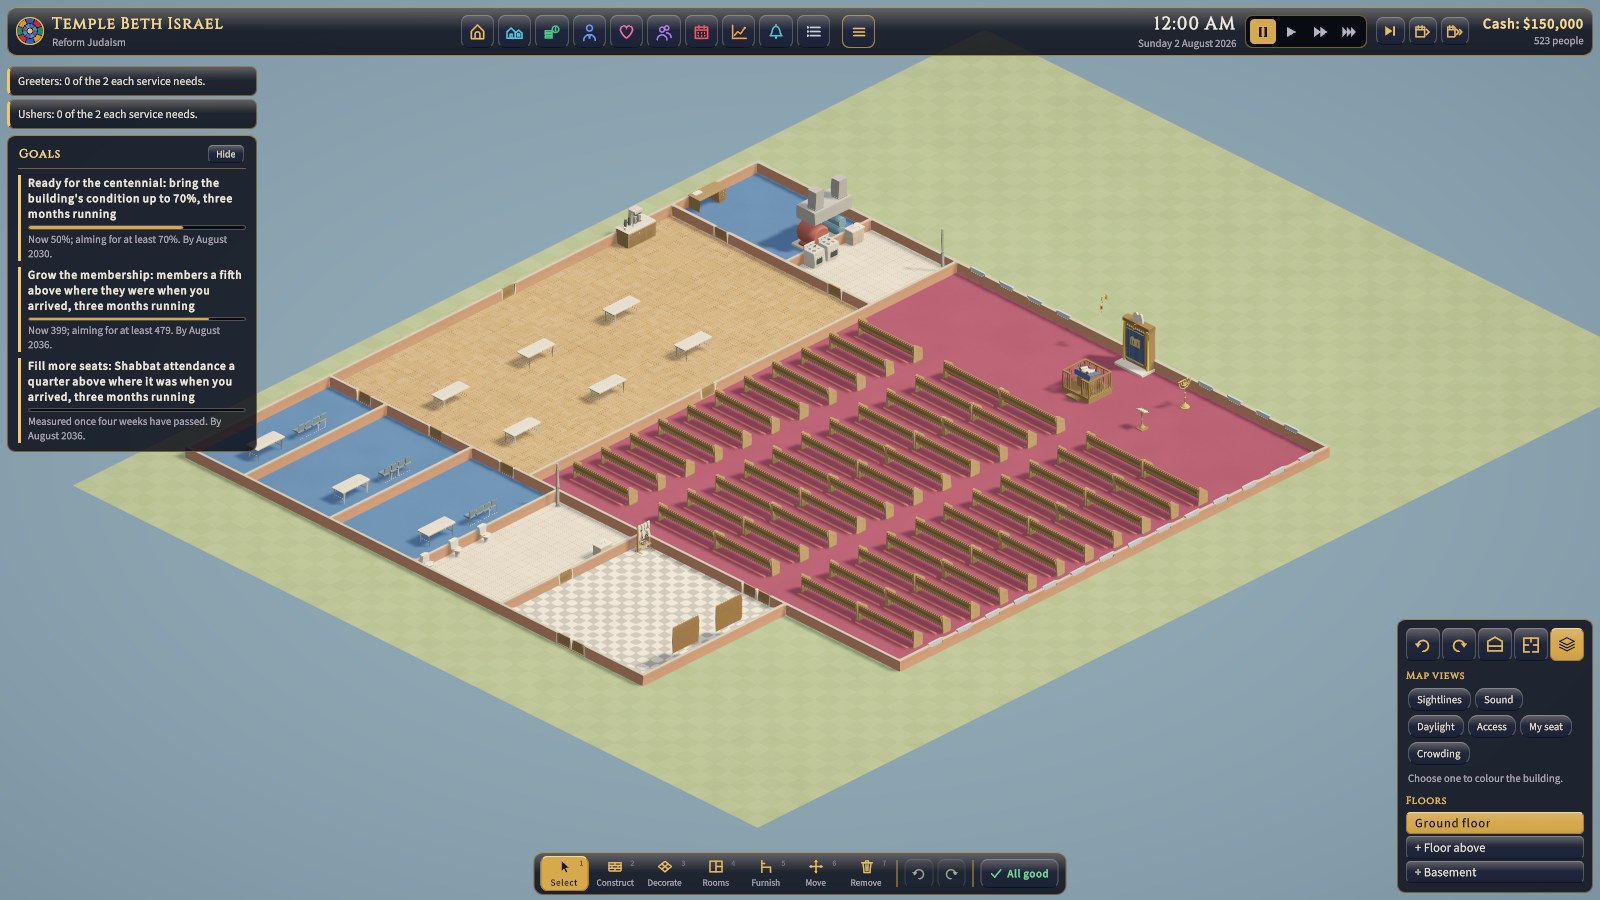The image size is (1600, 900).
Task: Add a Basement floor
Action: (x=1494, y=873)
